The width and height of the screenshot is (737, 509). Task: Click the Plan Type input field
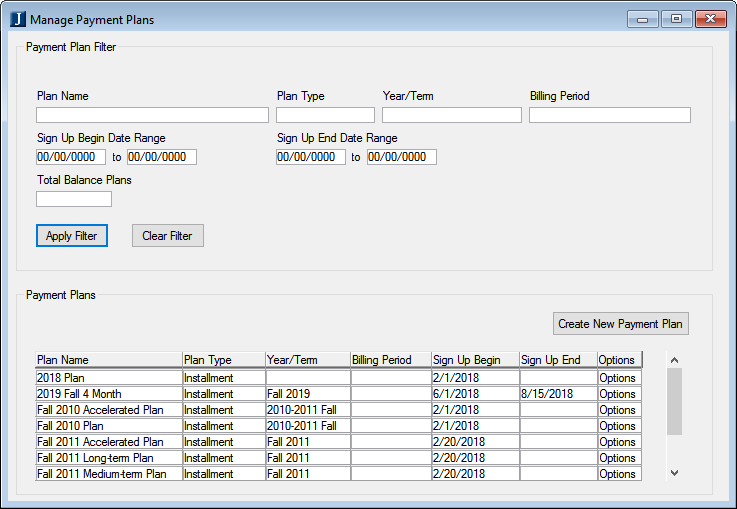tap(325, 115)
